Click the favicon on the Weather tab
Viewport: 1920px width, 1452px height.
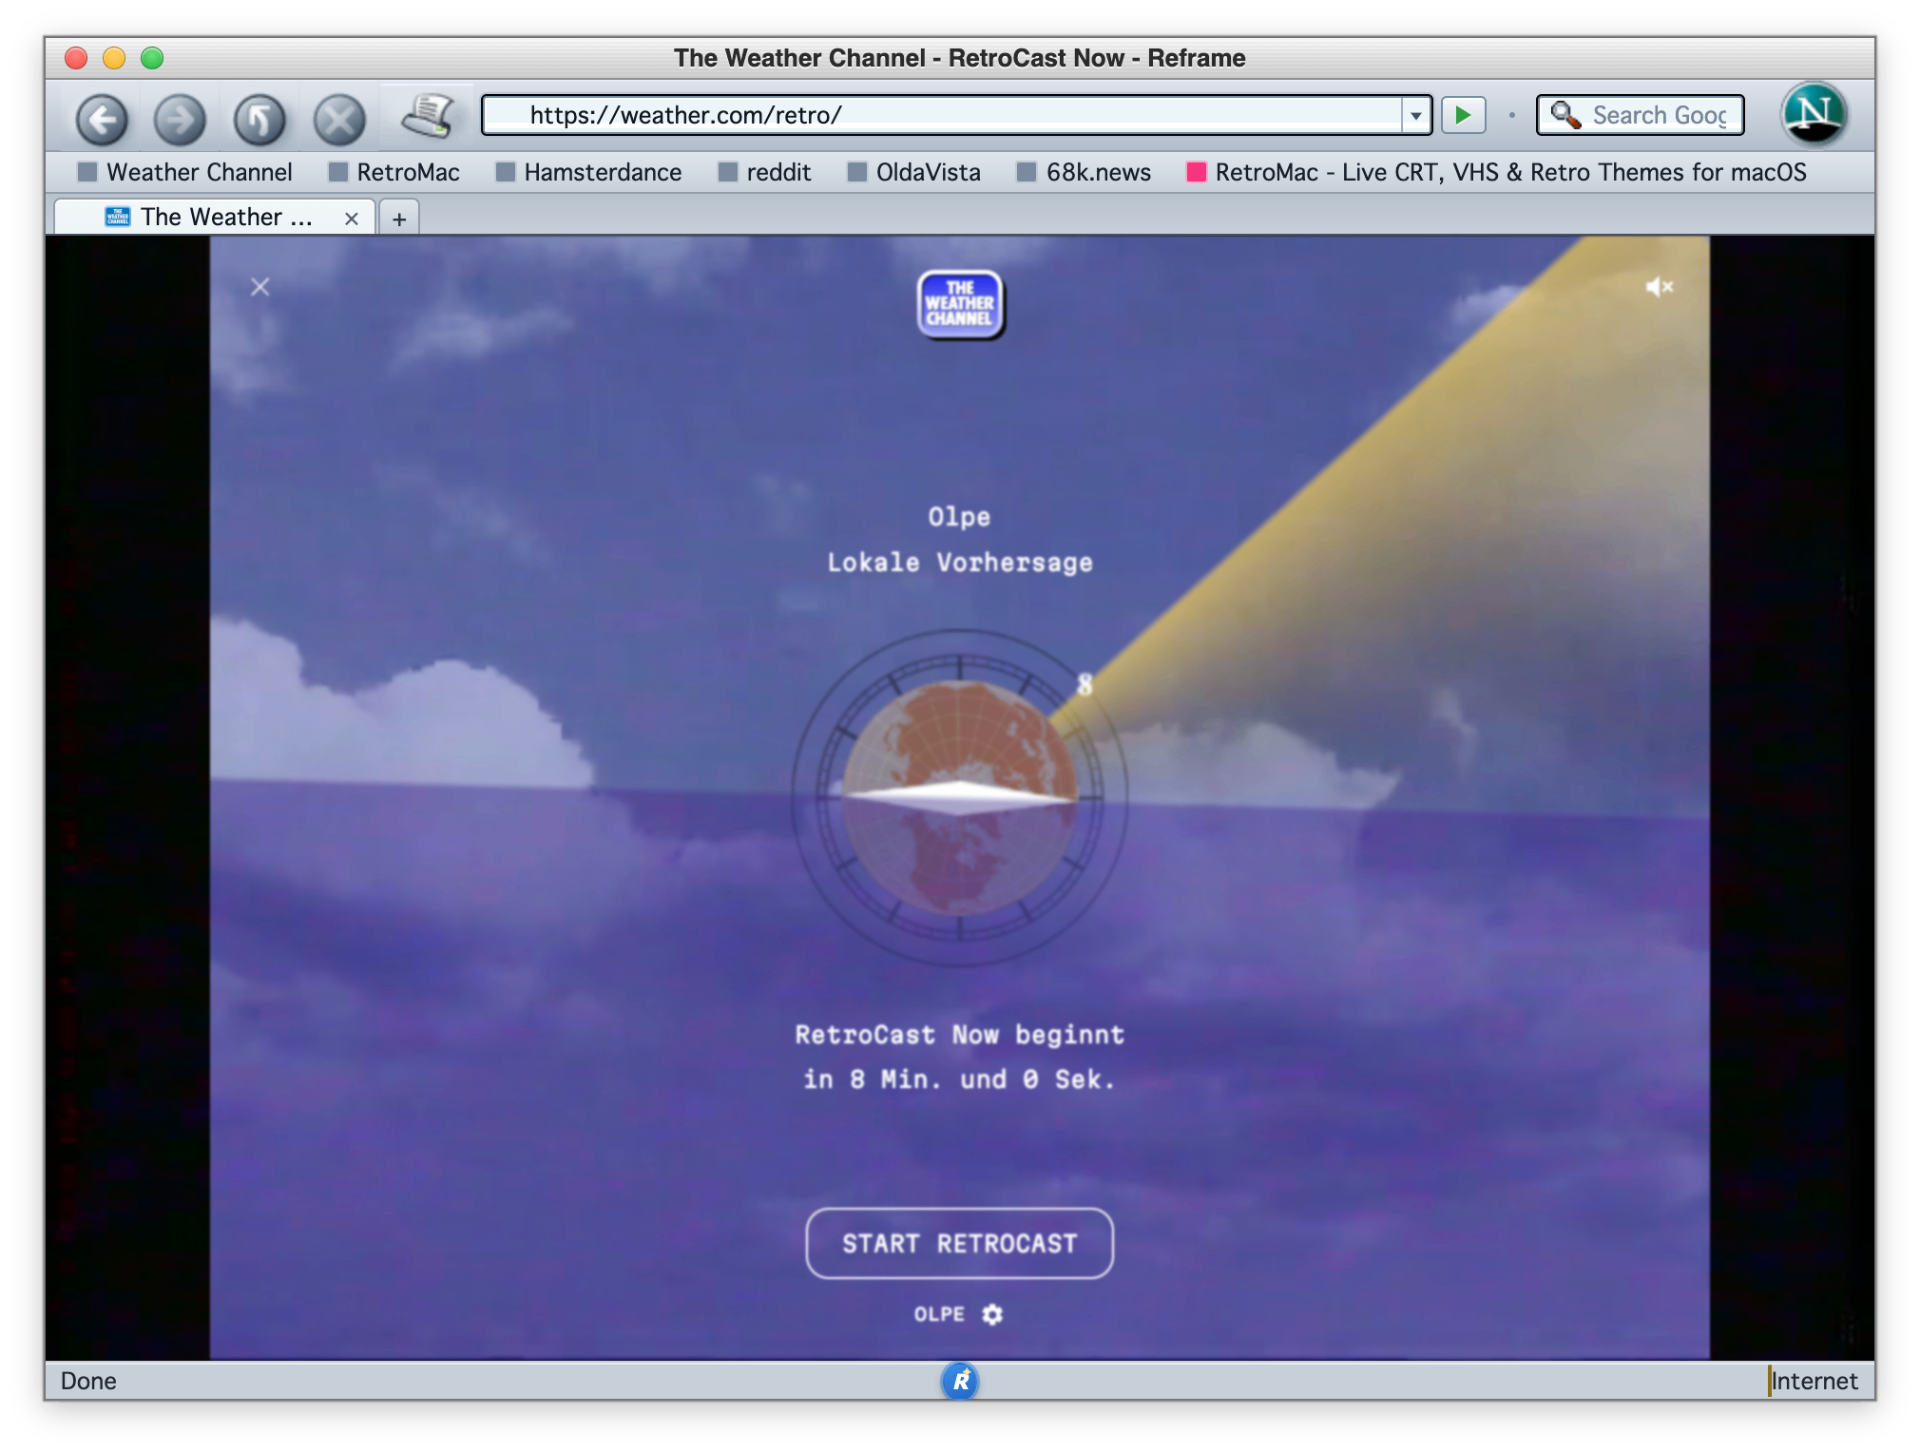(x=118, y=216)
